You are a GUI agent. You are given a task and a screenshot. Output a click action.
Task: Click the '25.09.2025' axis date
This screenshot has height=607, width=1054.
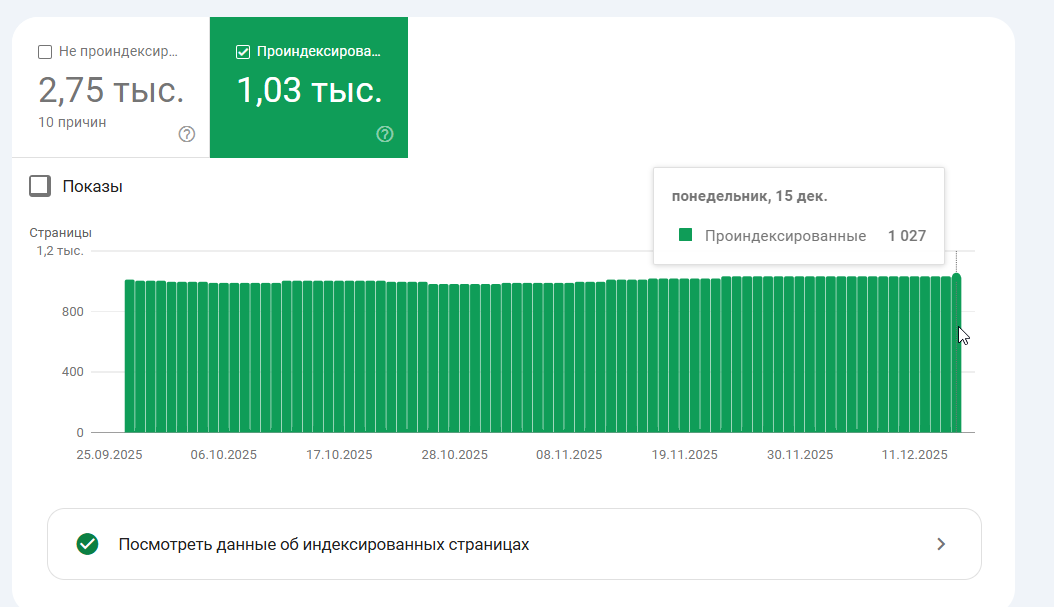coord(109,455)
